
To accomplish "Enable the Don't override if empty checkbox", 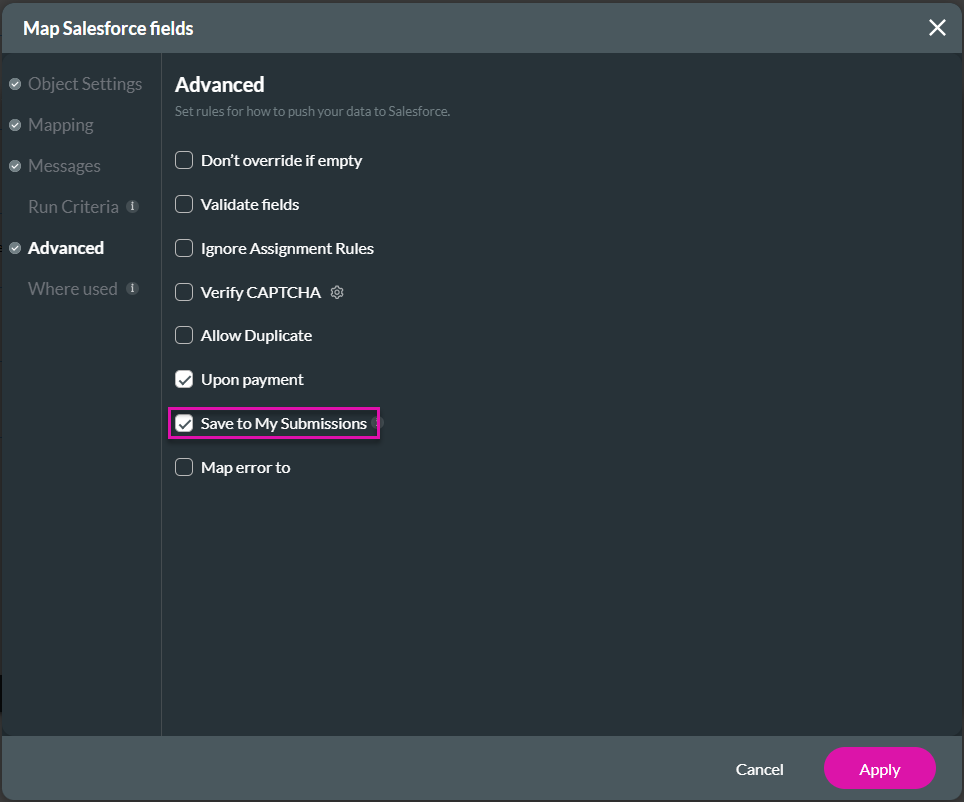I will (x=184, y=160).
